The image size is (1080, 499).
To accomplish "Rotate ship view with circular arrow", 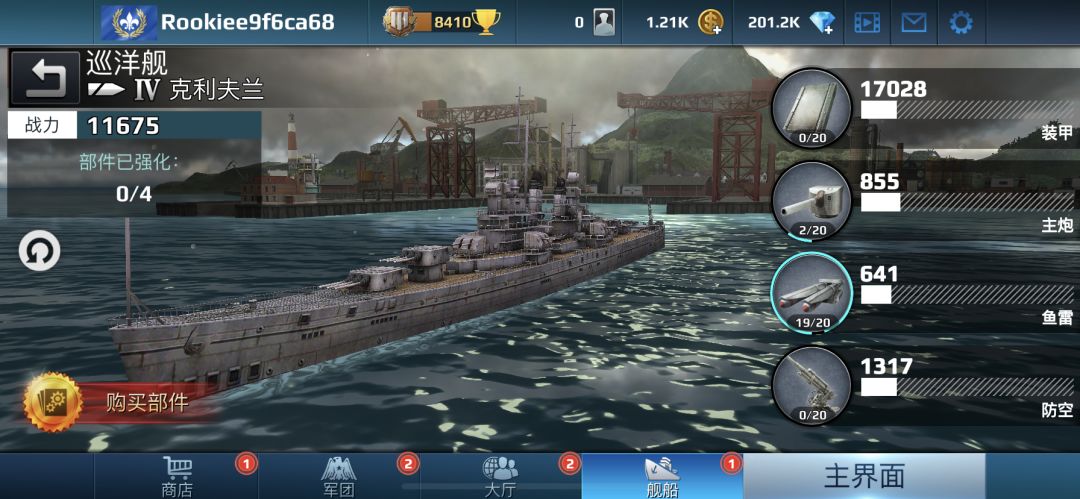I will point(39,251).
